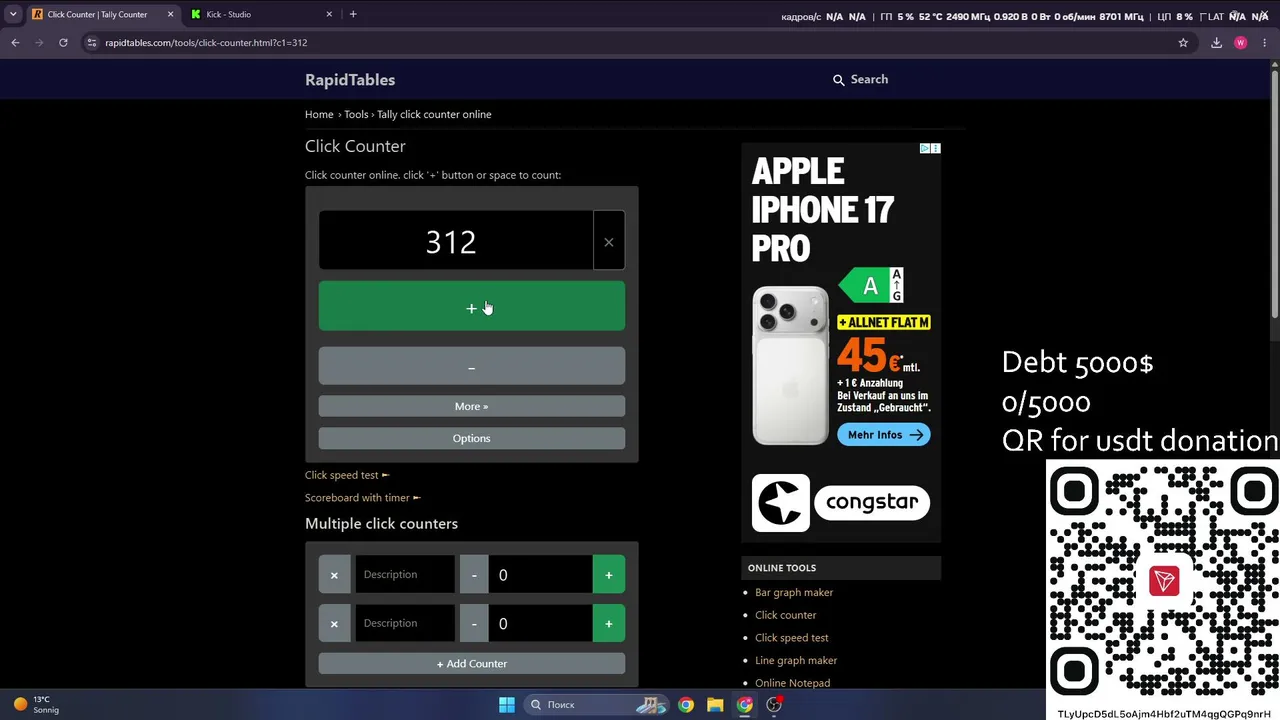1280x720 pixels.
Task: Click the RapidTables site logo
Action: (350, 80)
